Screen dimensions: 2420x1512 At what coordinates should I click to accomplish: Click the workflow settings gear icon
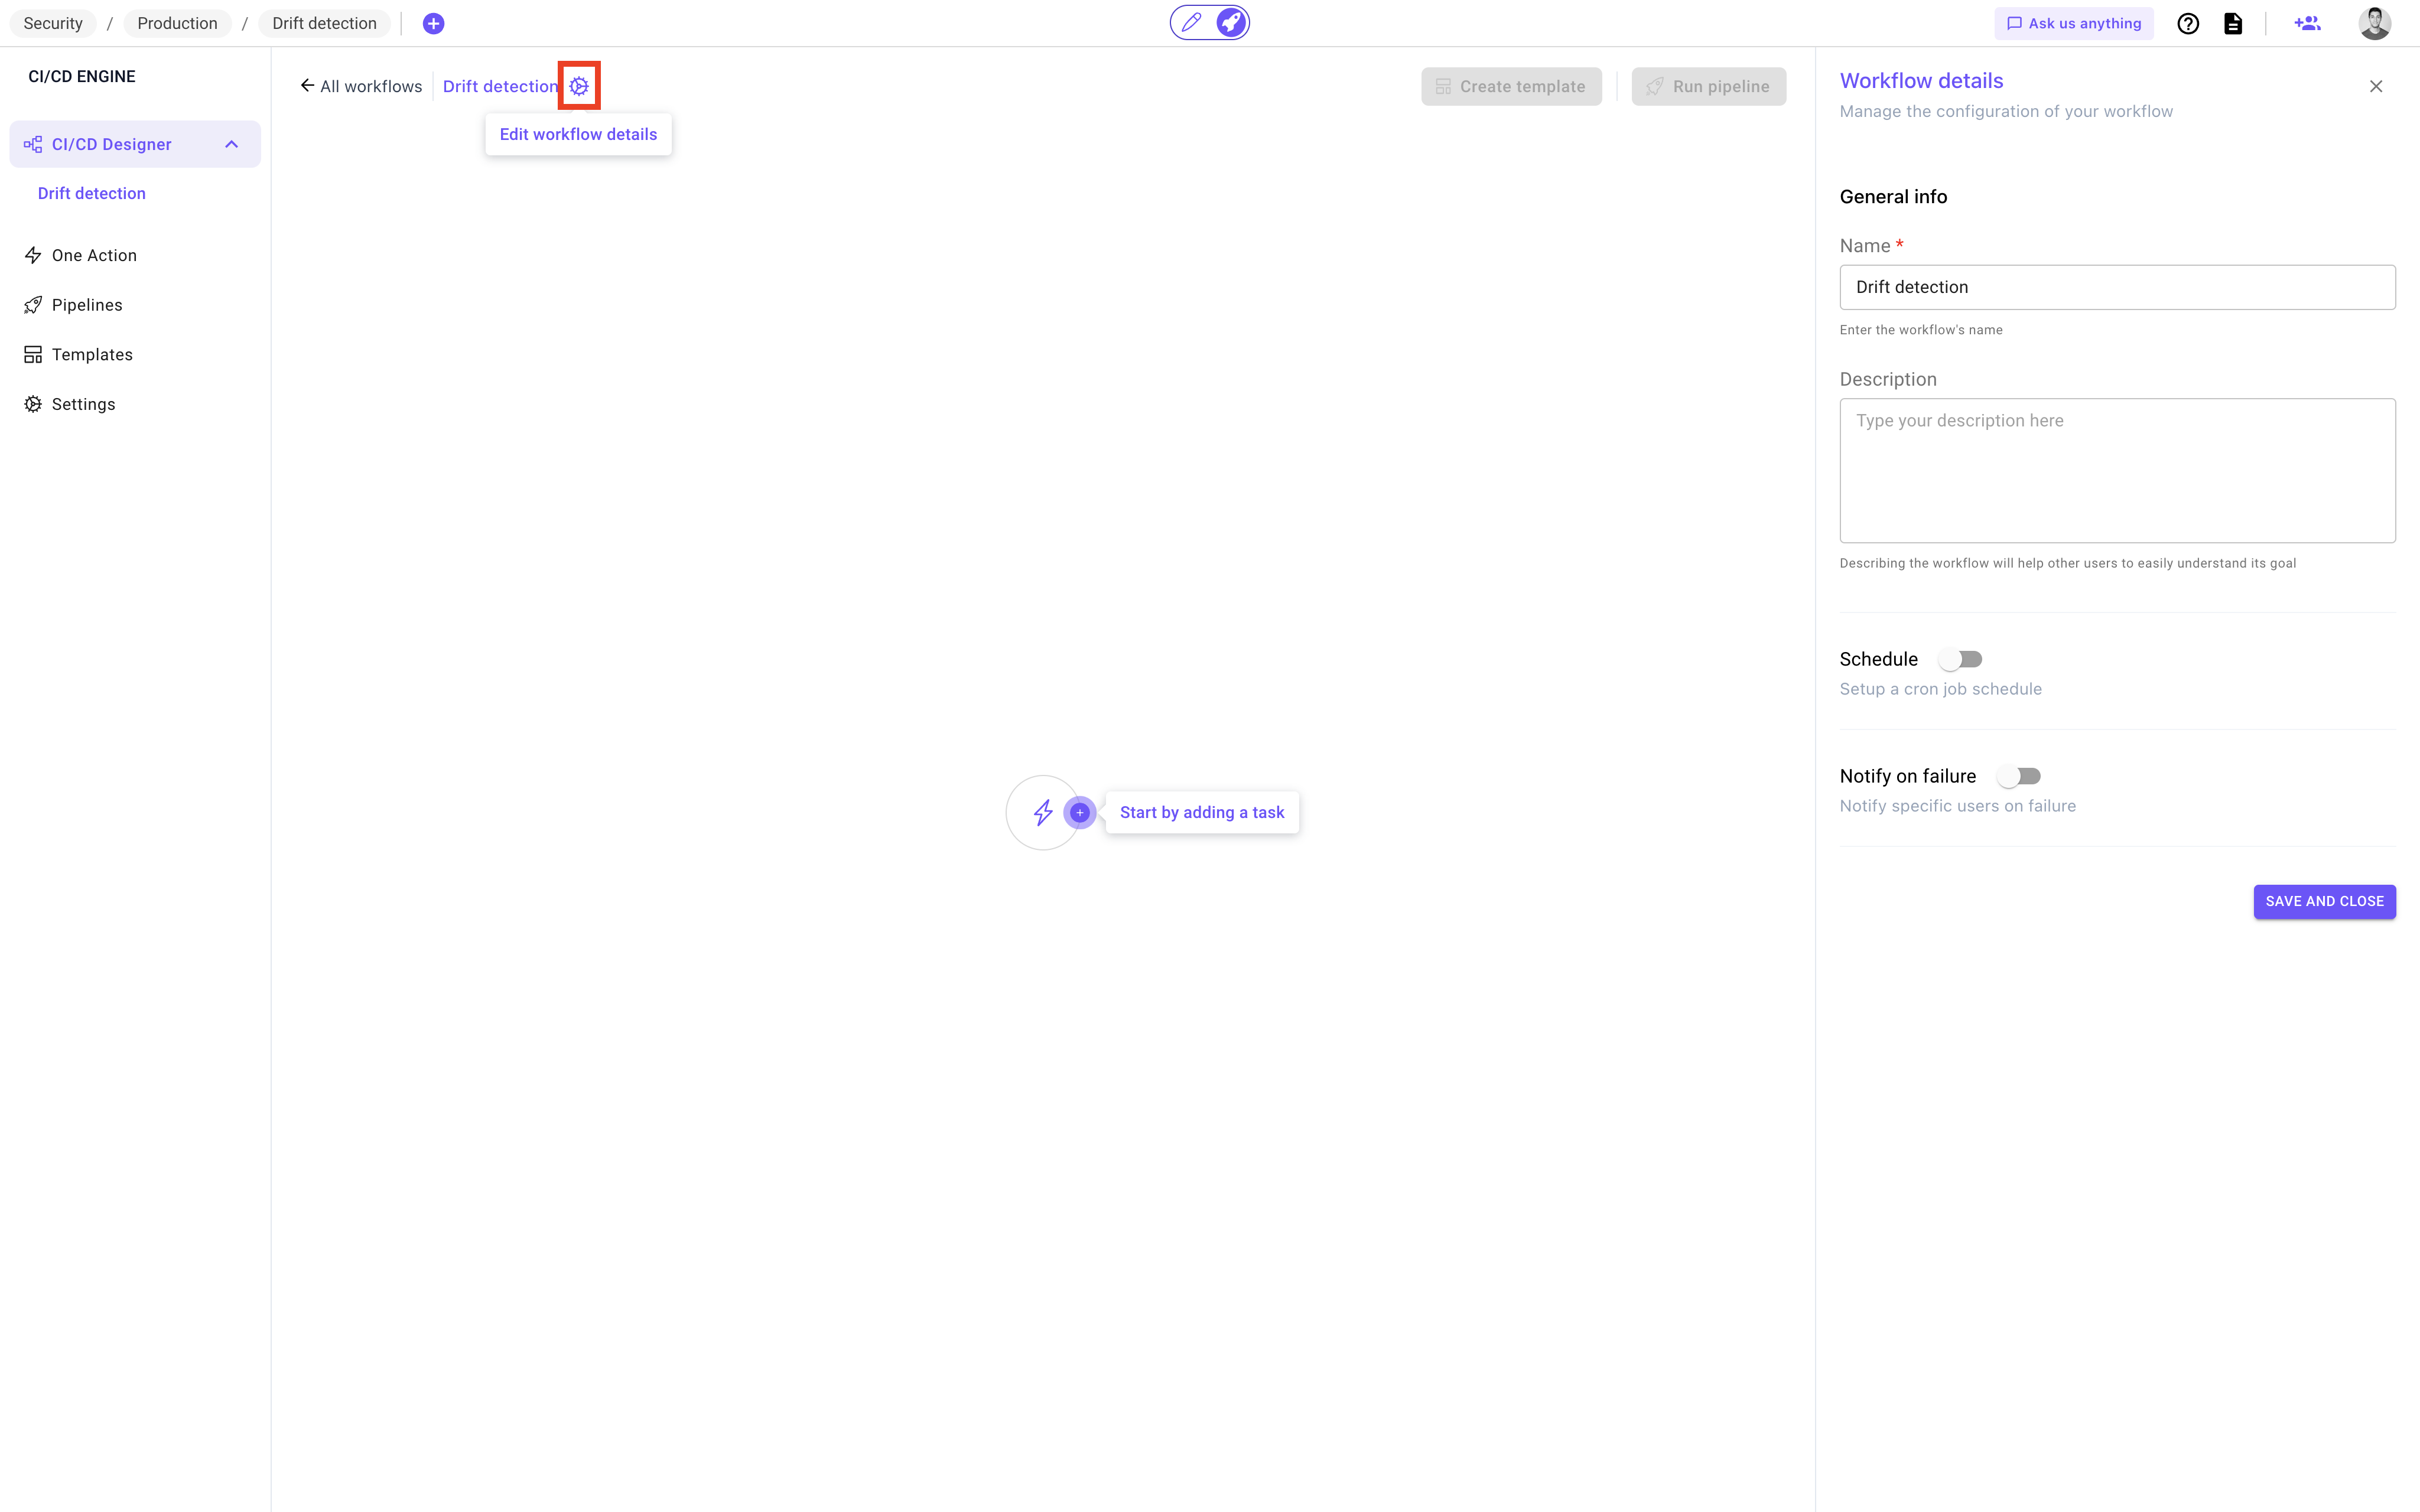coord(579,86)
